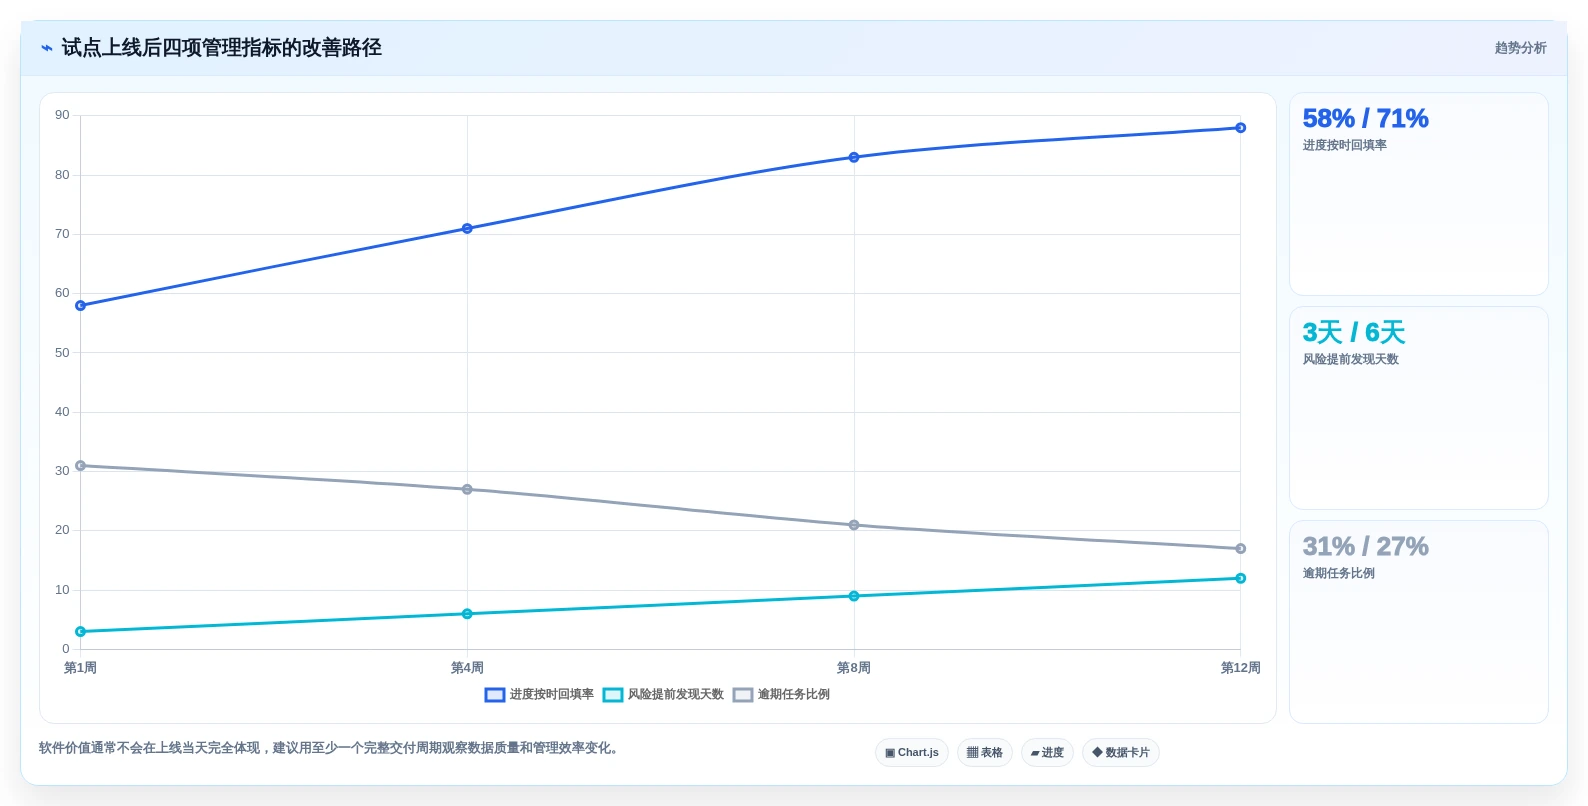Click the cyan data point at 第8周

854,596
